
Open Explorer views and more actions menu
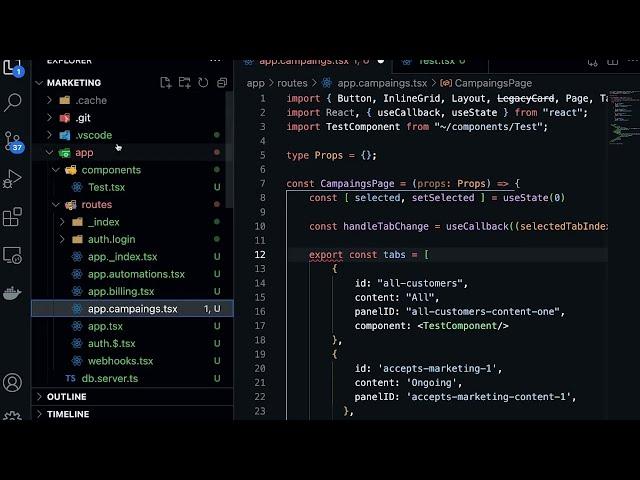(x=215, y=61)
